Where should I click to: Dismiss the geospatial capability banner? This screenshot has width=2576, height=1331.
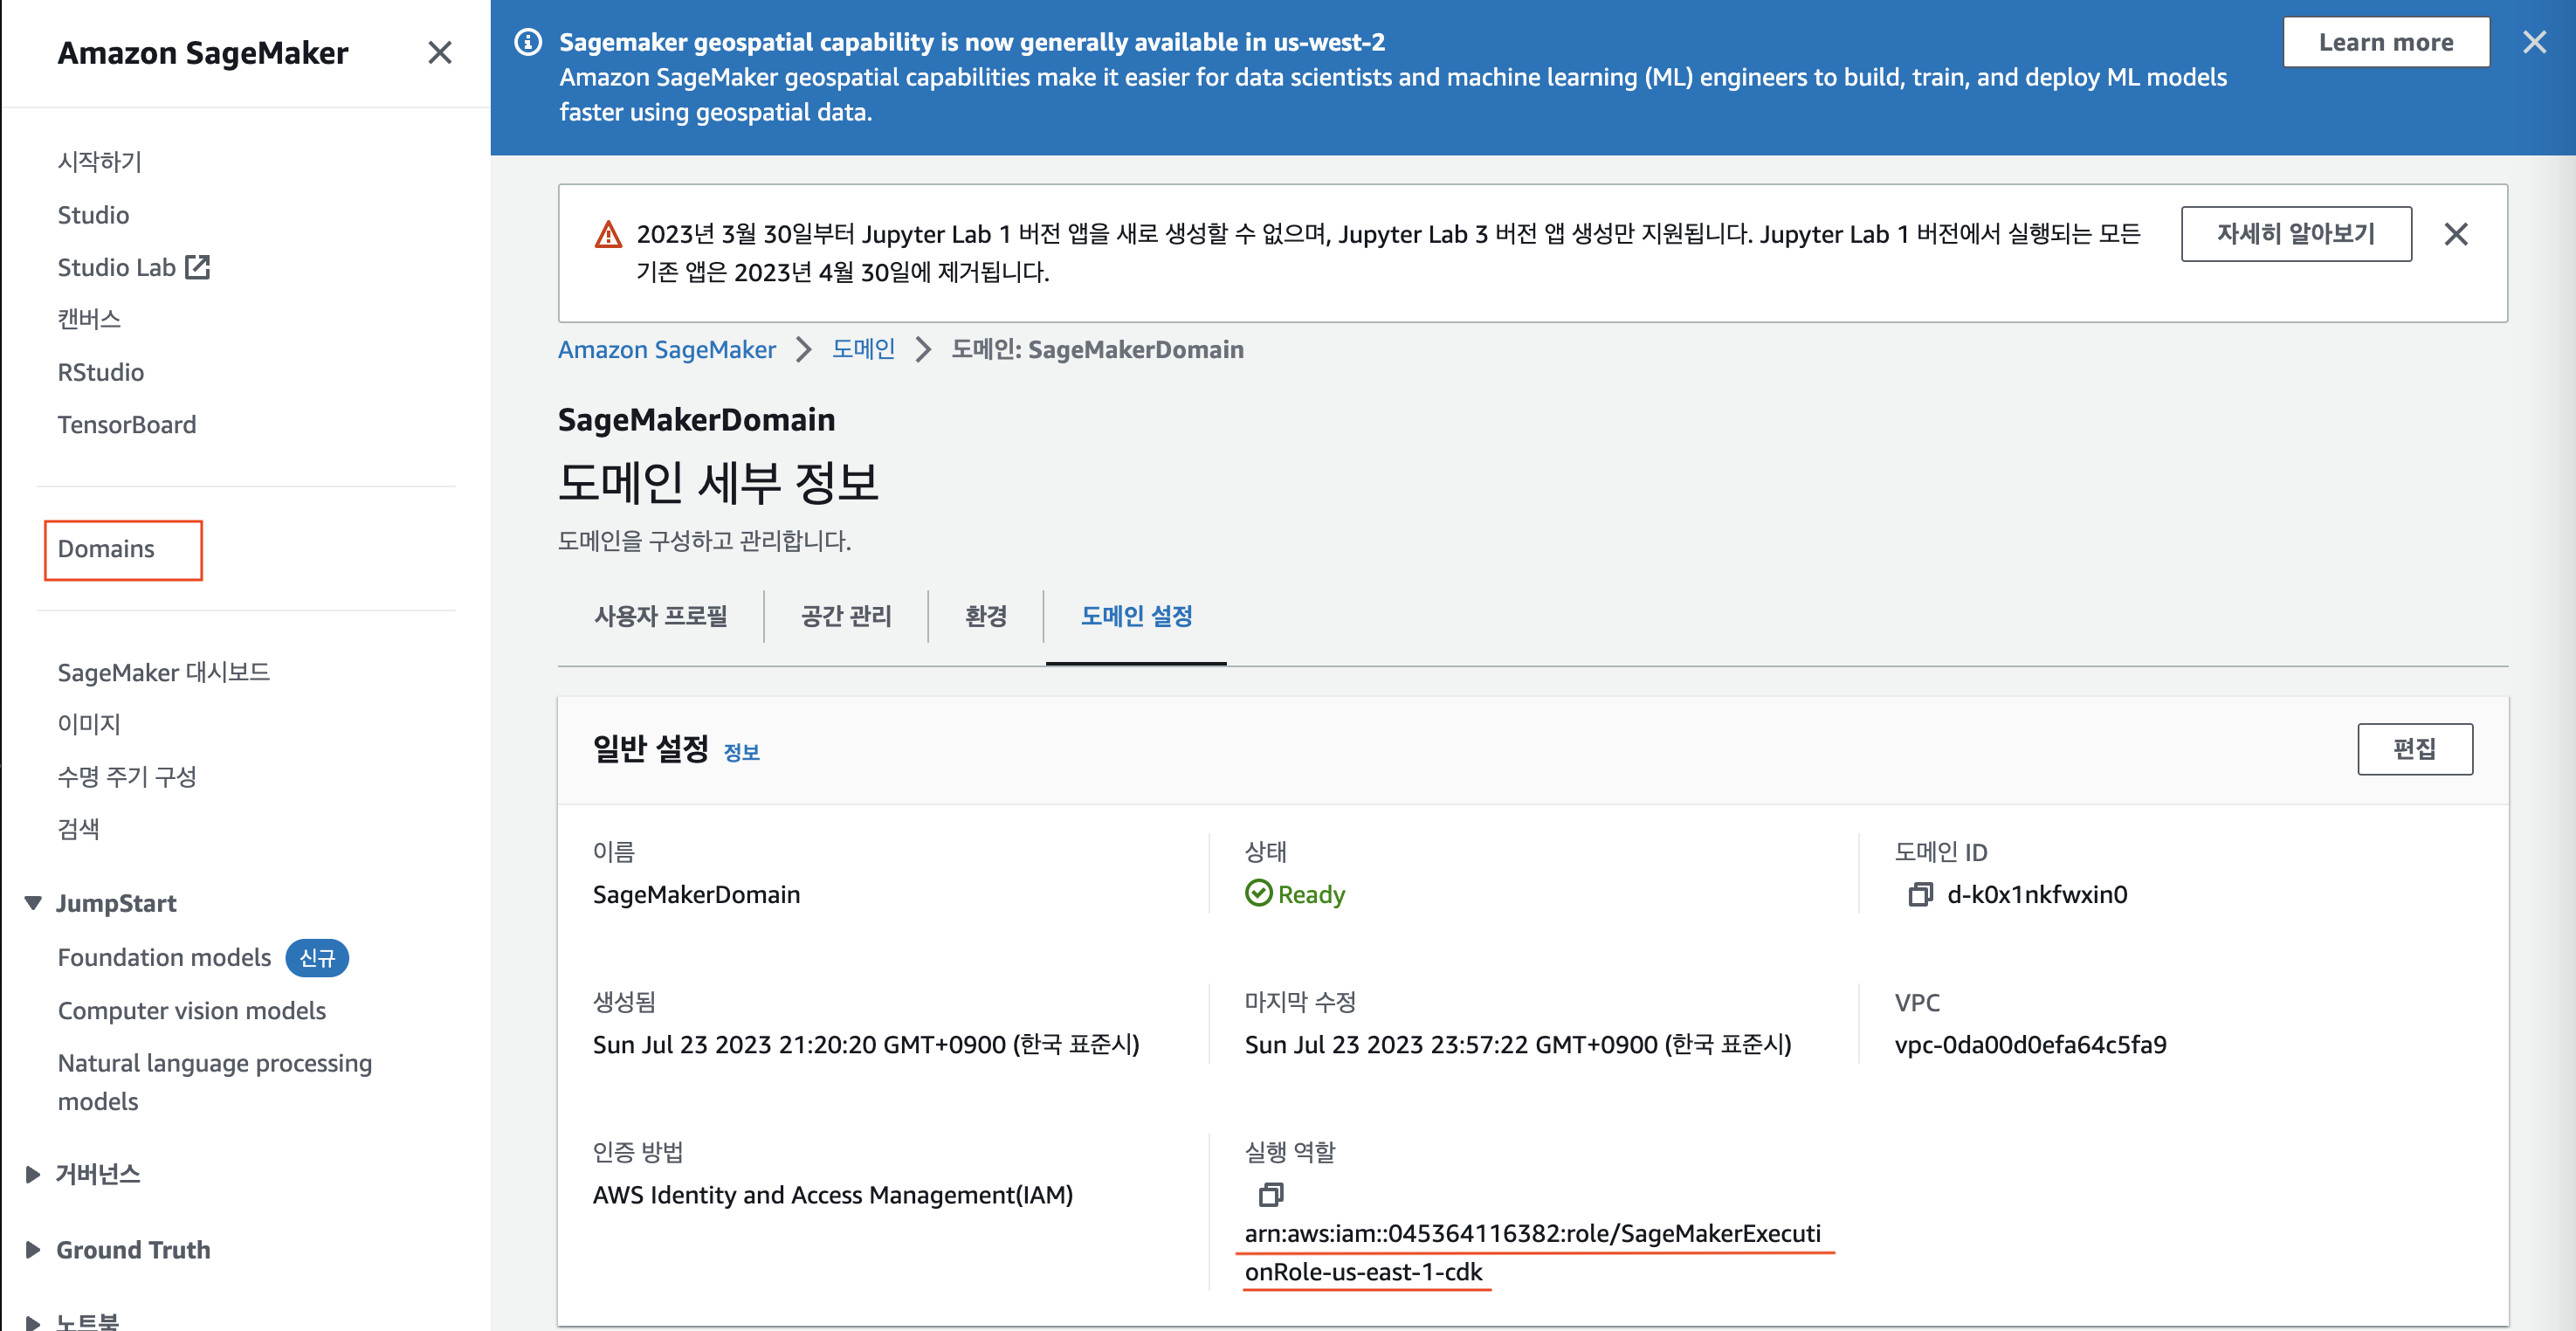click(2534, 42)
